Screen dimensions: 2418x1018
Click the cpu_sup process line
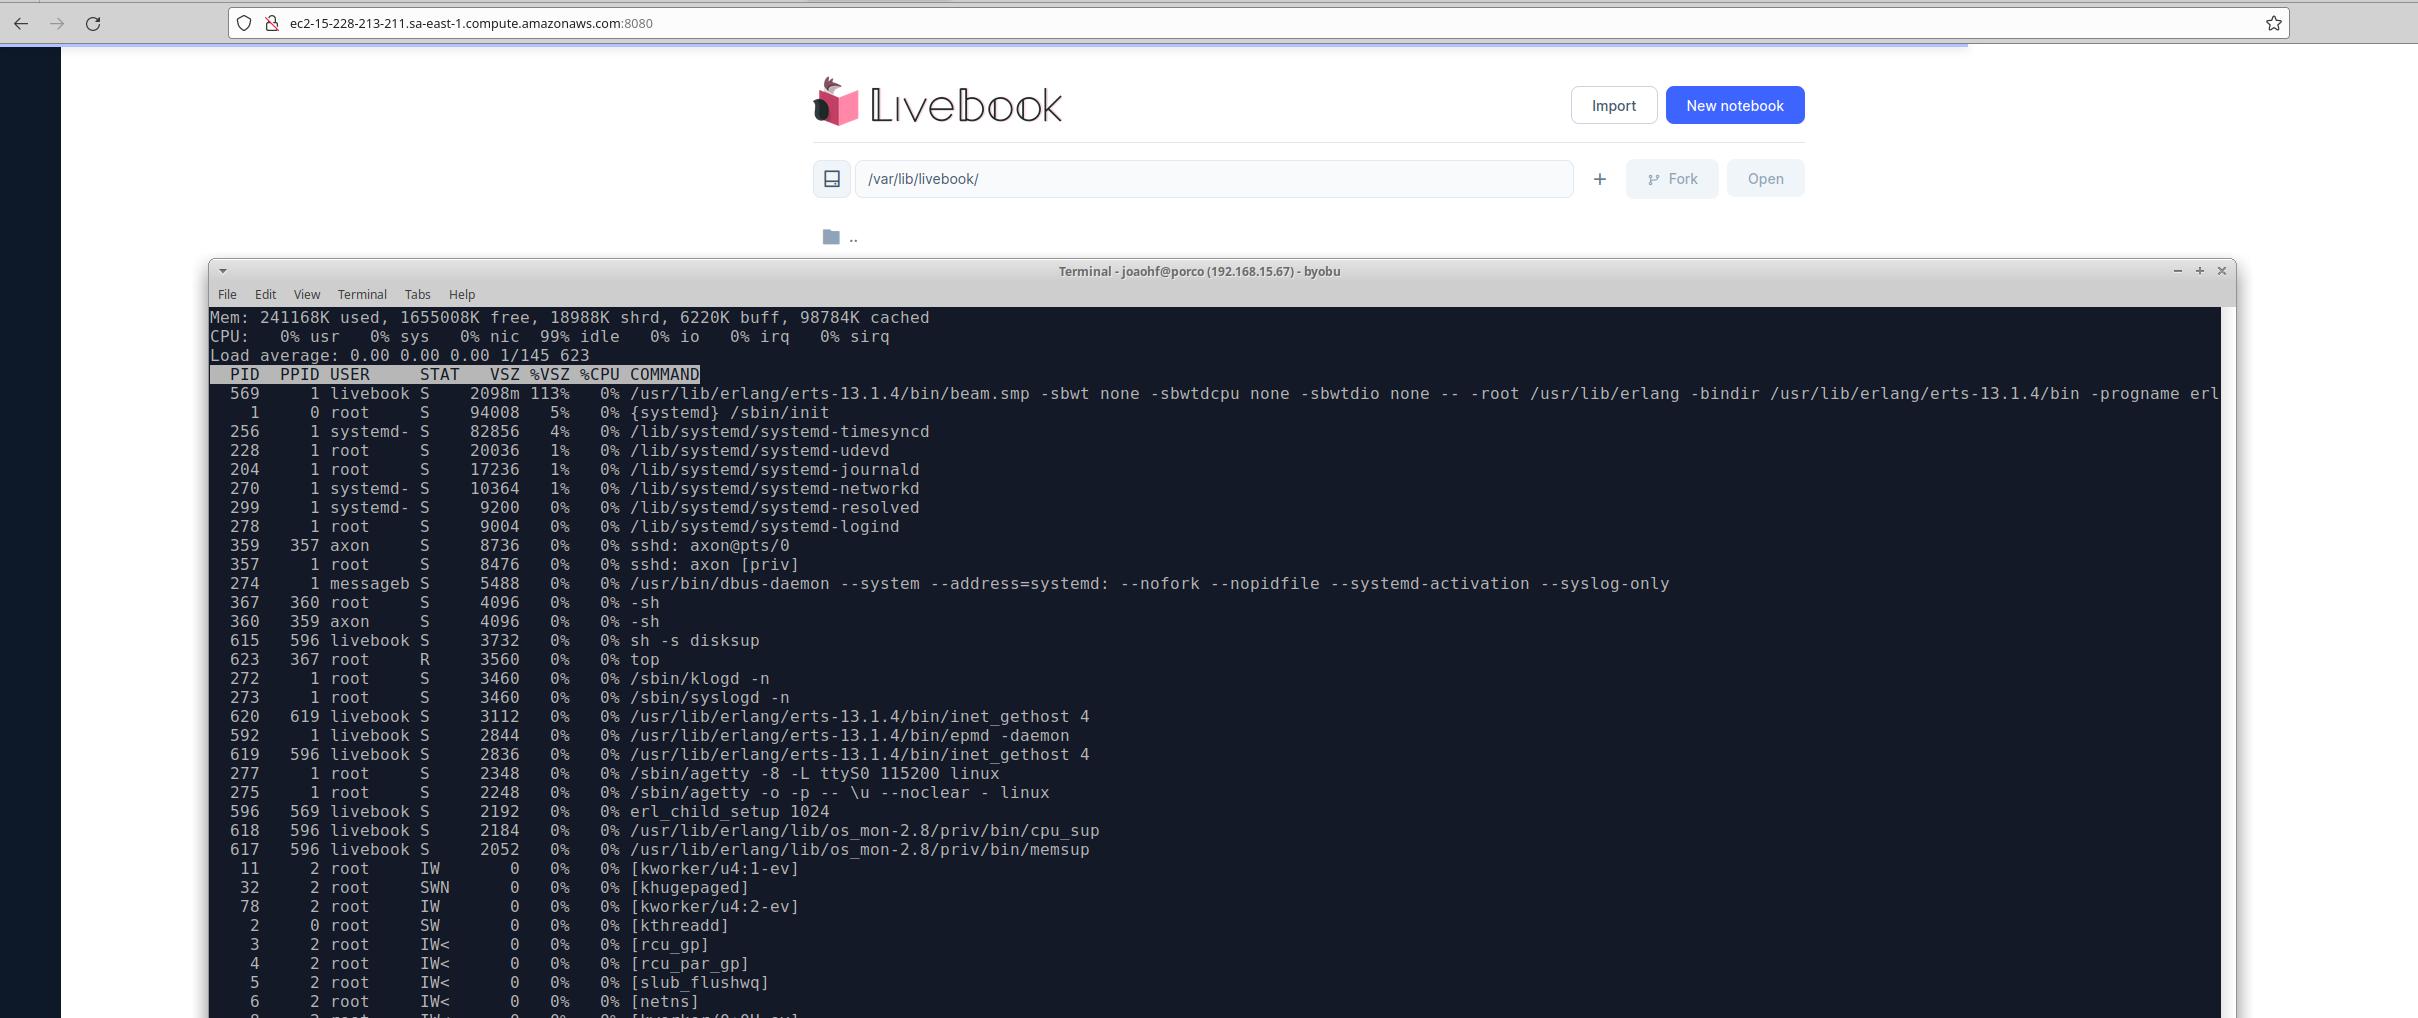(x=654, y=830)
